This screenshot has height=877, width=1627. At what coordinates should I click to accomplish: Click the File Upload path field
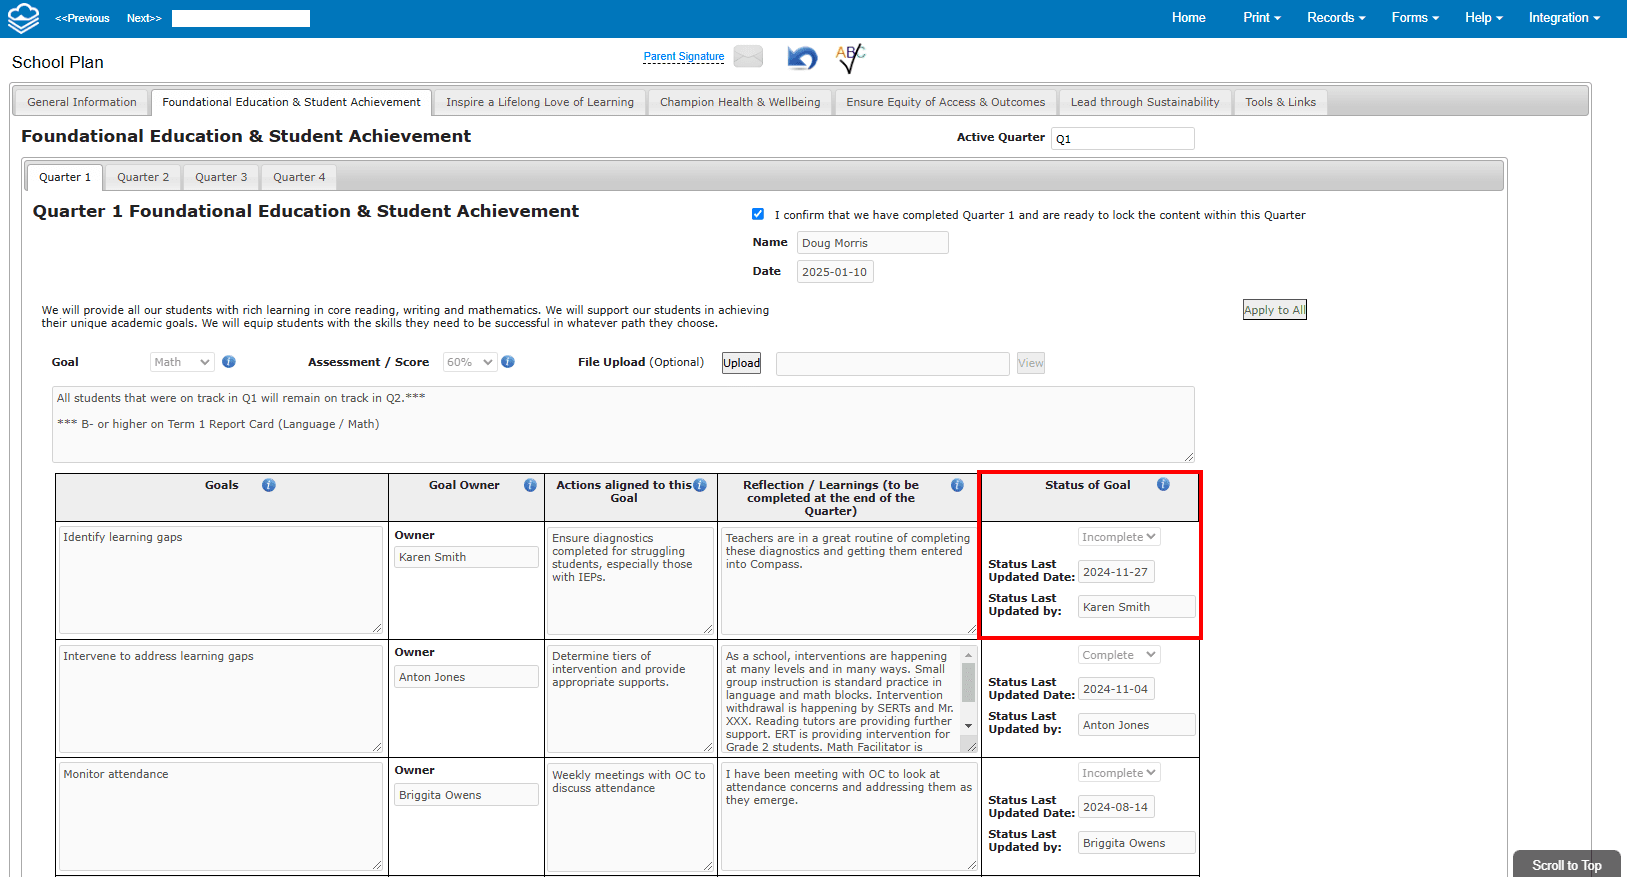892,363
